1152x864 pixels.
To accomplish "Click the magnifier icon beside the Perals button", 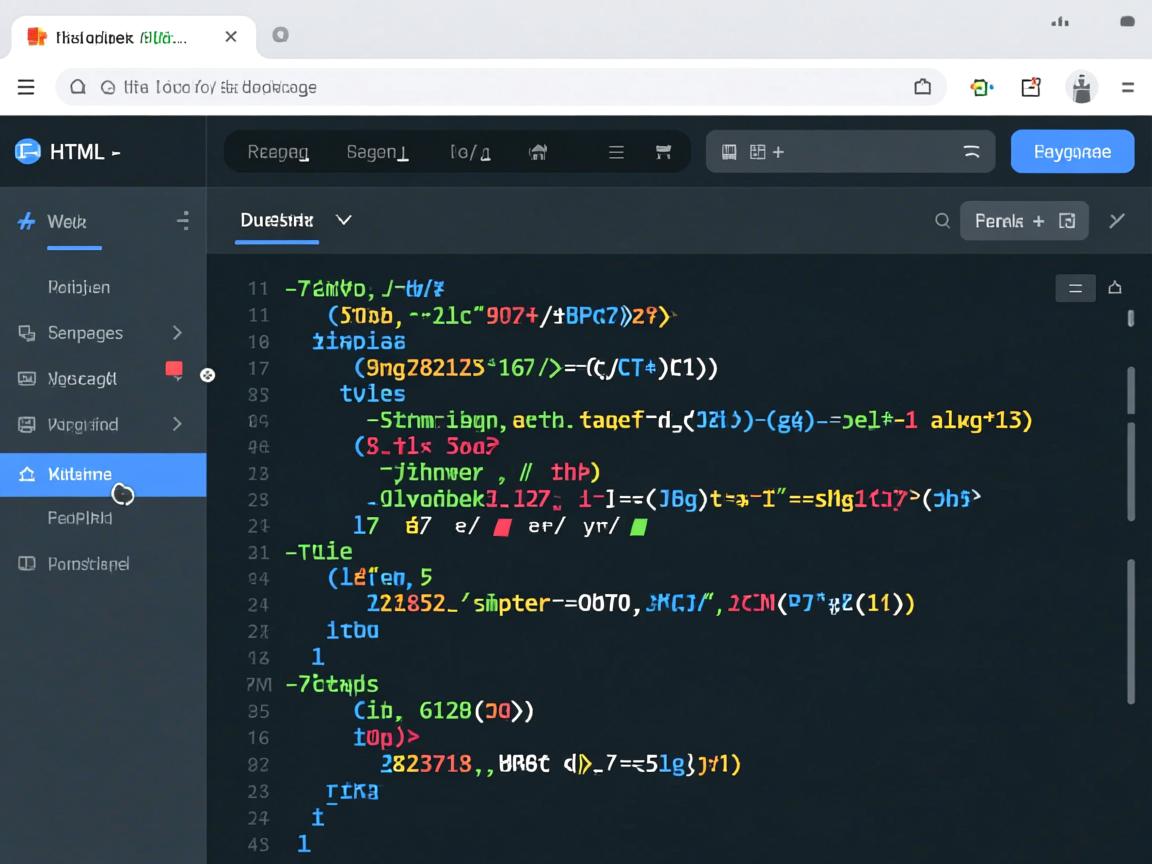I will [x=942, y=221].
